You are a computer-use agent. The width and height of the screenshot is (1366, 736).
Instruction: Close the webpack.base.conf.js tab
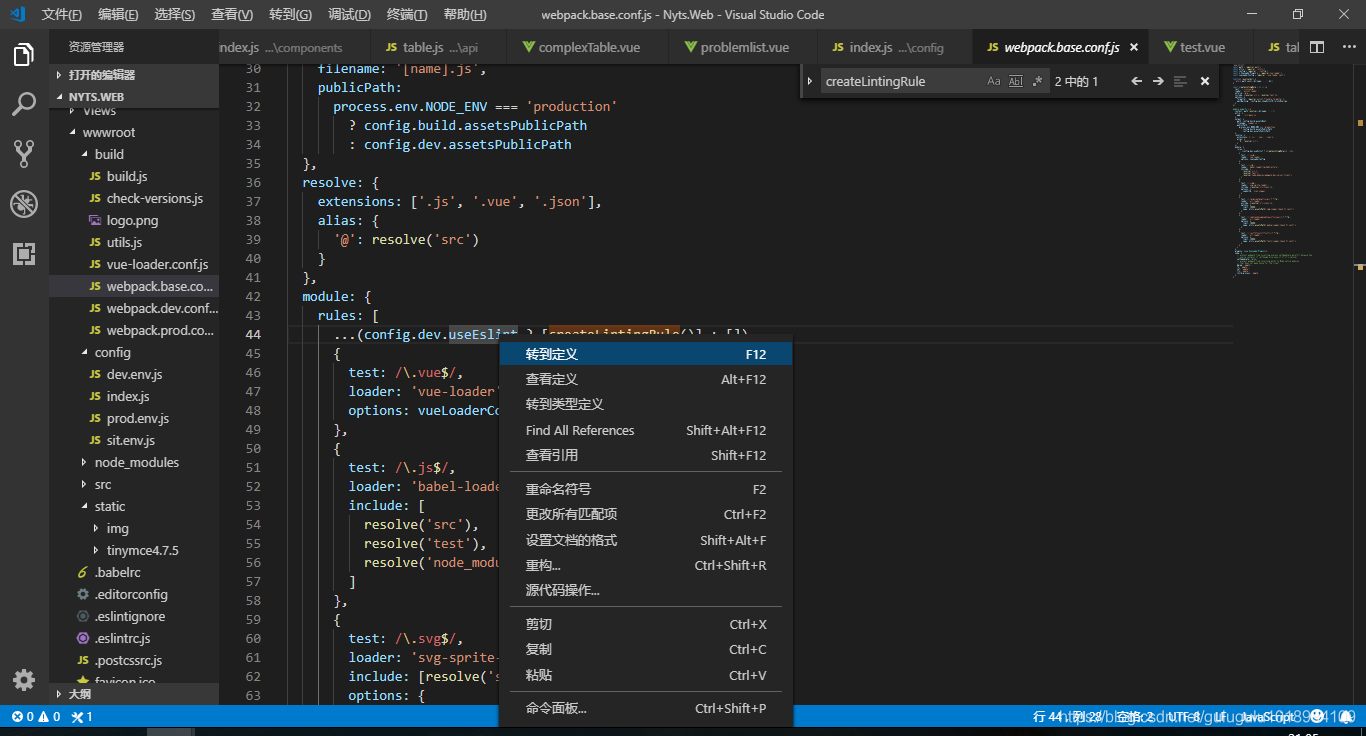point(1133,47)
